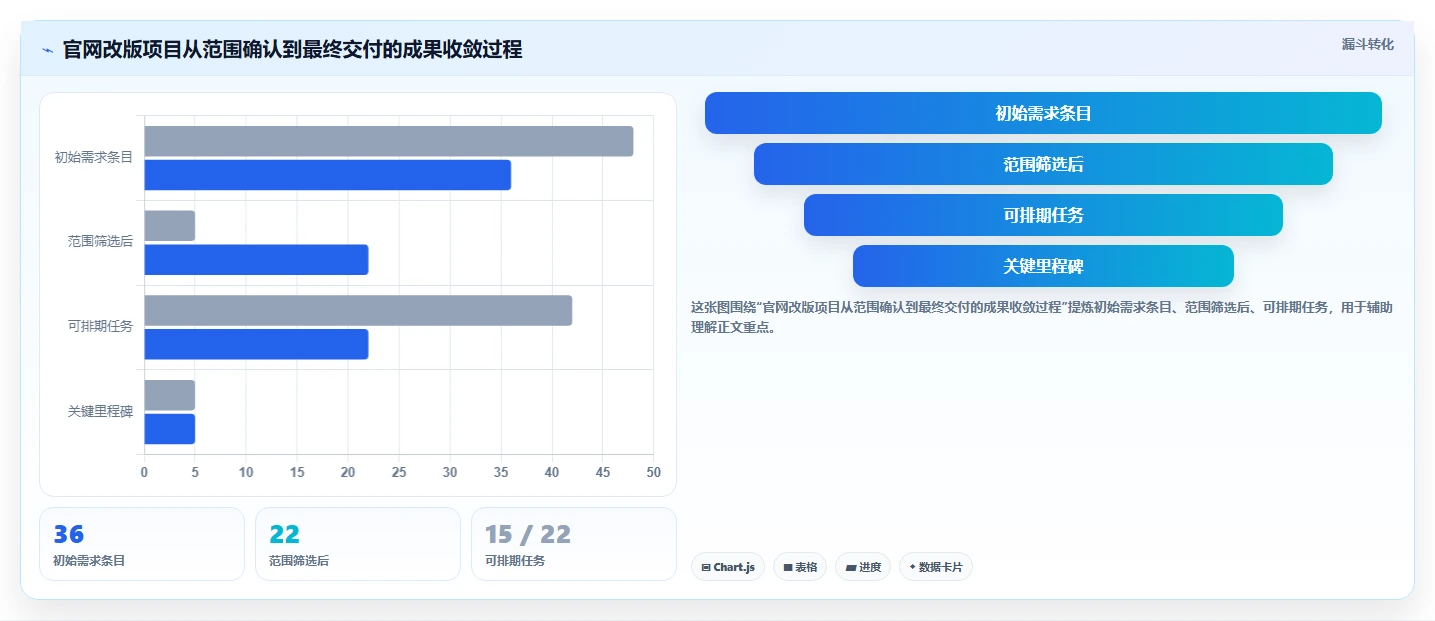Screen dimensions: 1435x621
Task: Click the gray bar for 可排期任务
Action: (x=358, y=310)
